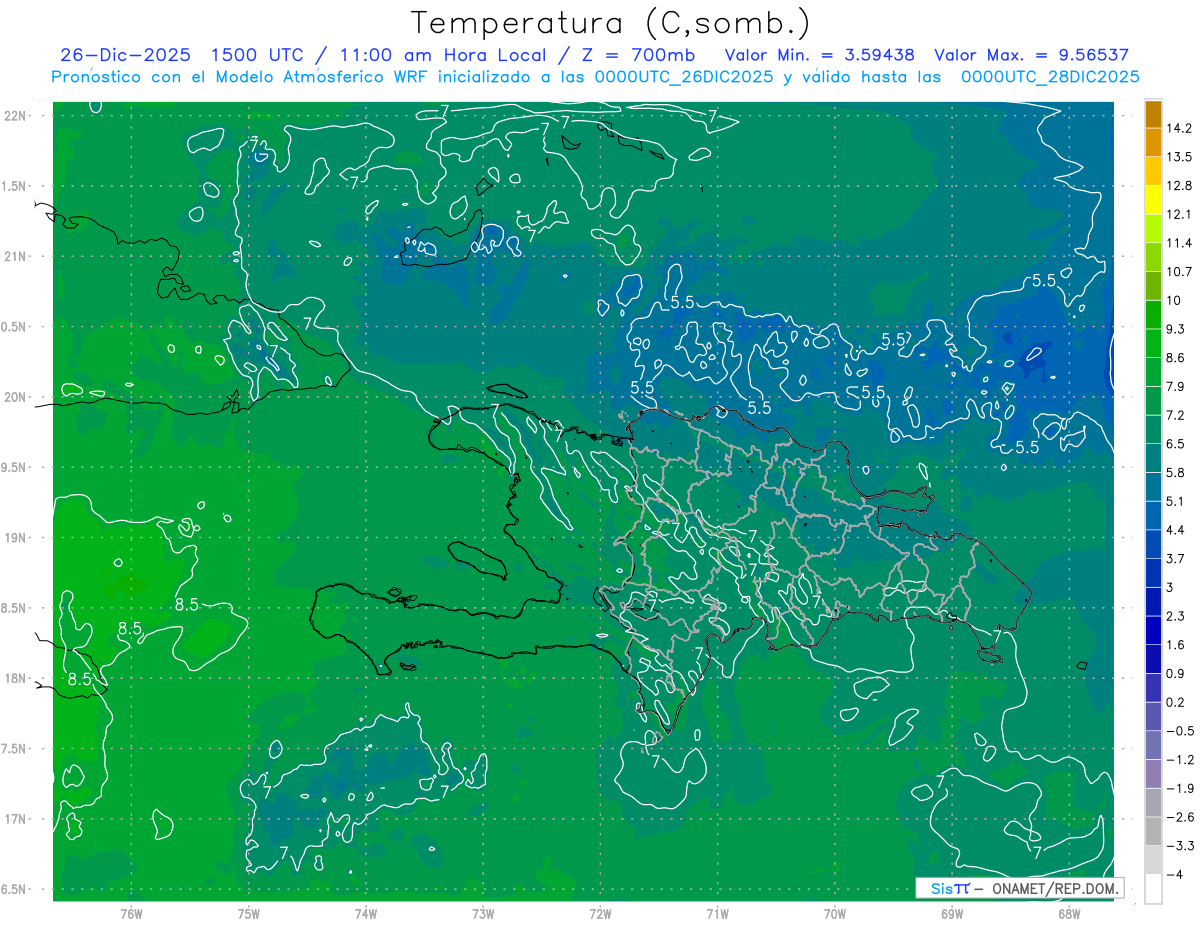Click the 69W longitude axis label

[952, 913]
